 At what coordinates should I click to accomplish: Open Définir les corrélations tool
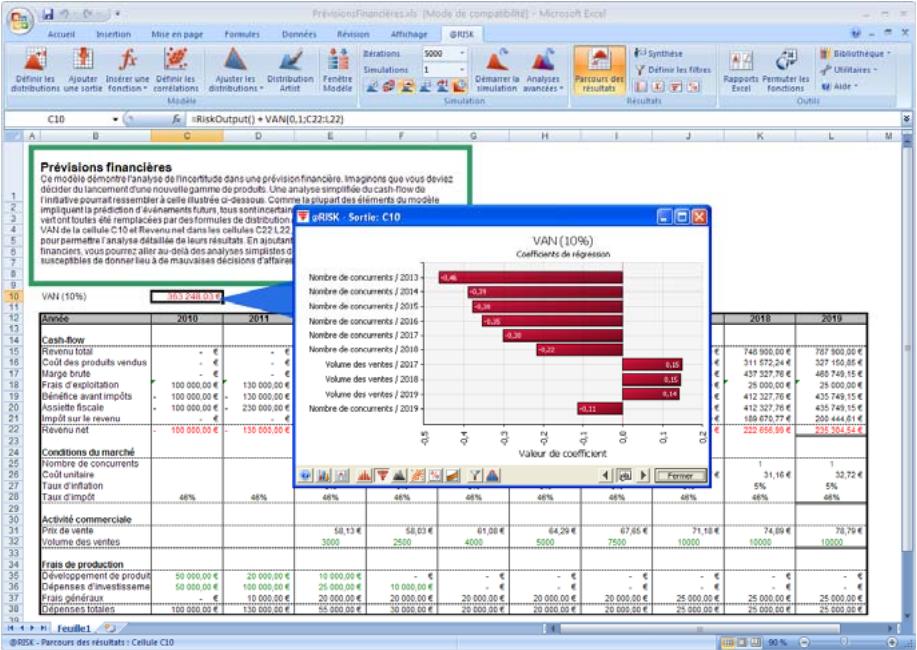pyautogui.click(x=175, y=67)
